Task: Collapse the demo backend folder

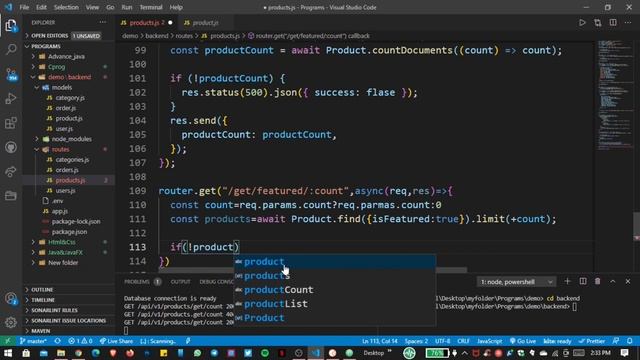Action: pos(69,77)
